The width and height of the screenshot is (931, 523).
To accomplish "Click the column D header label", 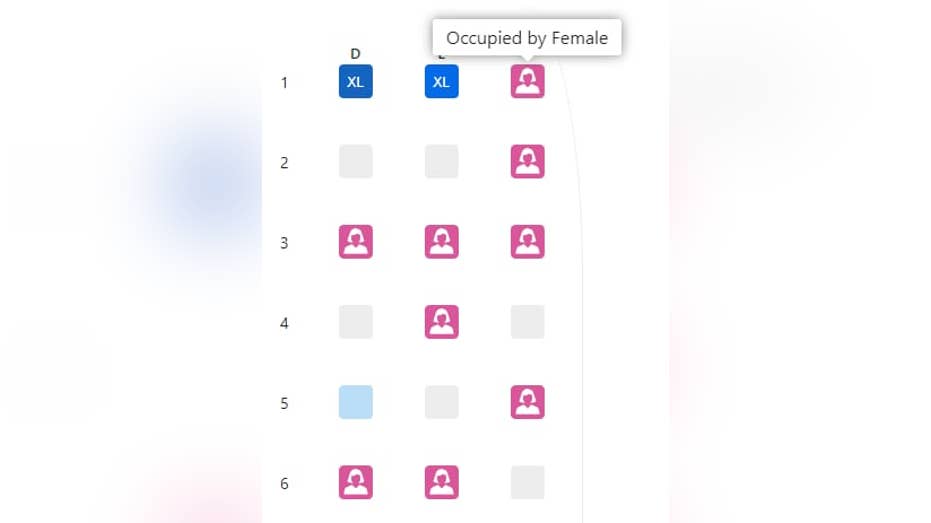I will pos(355,54).
